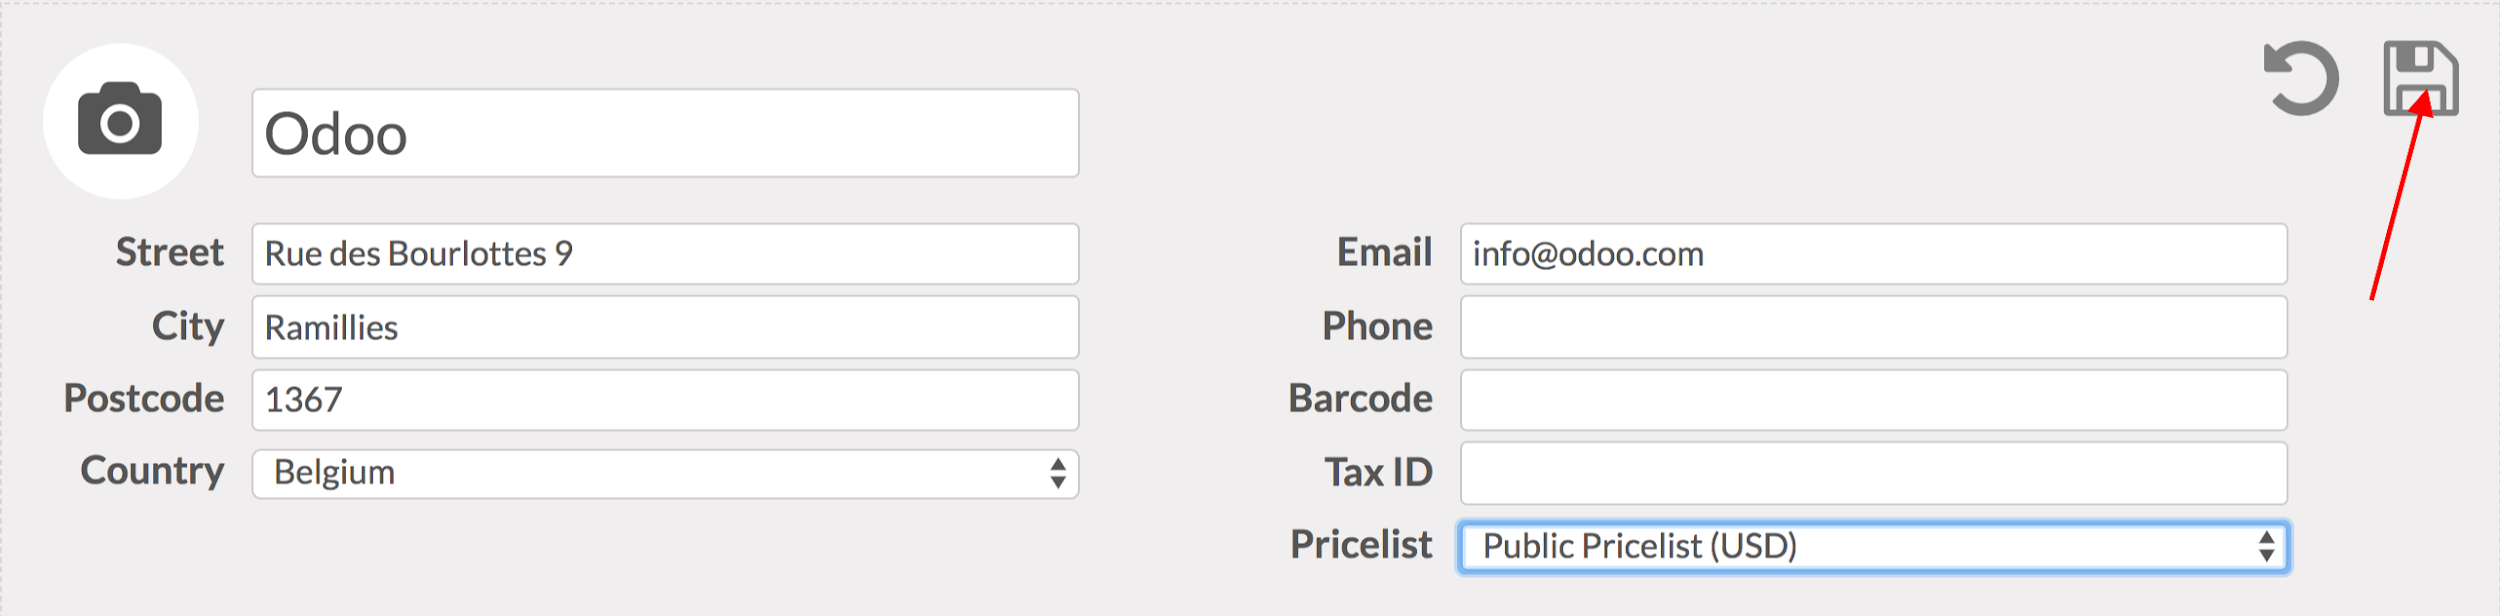2500x616 pixels.
Task: Click the Street field label
Action: click(170, 253)
